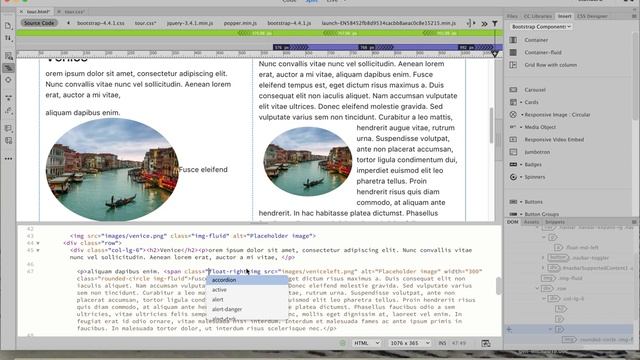Select the large Venice image in left column
The image size is (640, 360).
(112, 170)
